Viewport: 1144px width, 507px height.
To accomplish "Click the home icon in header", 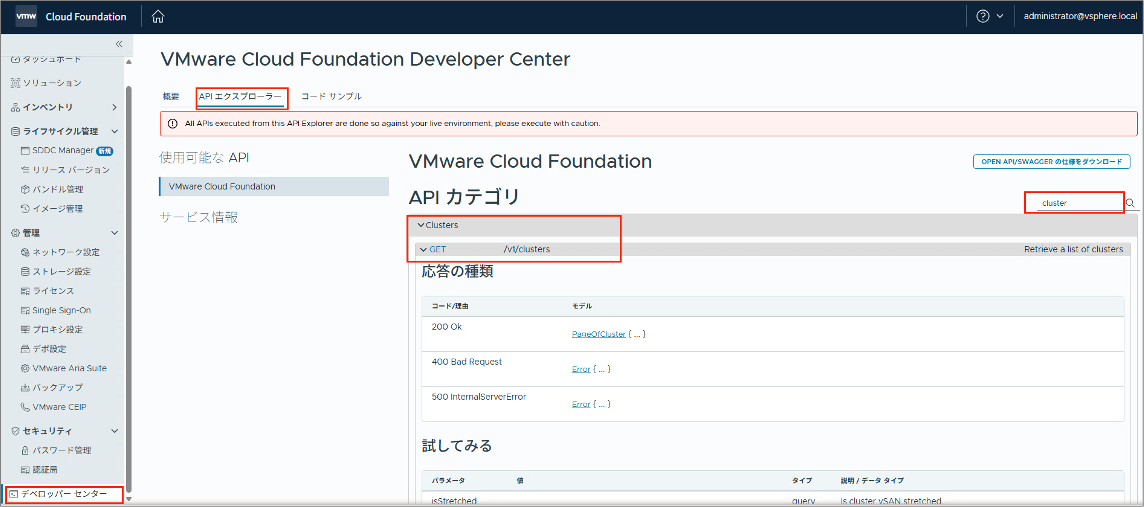I will tap(158, 16).
